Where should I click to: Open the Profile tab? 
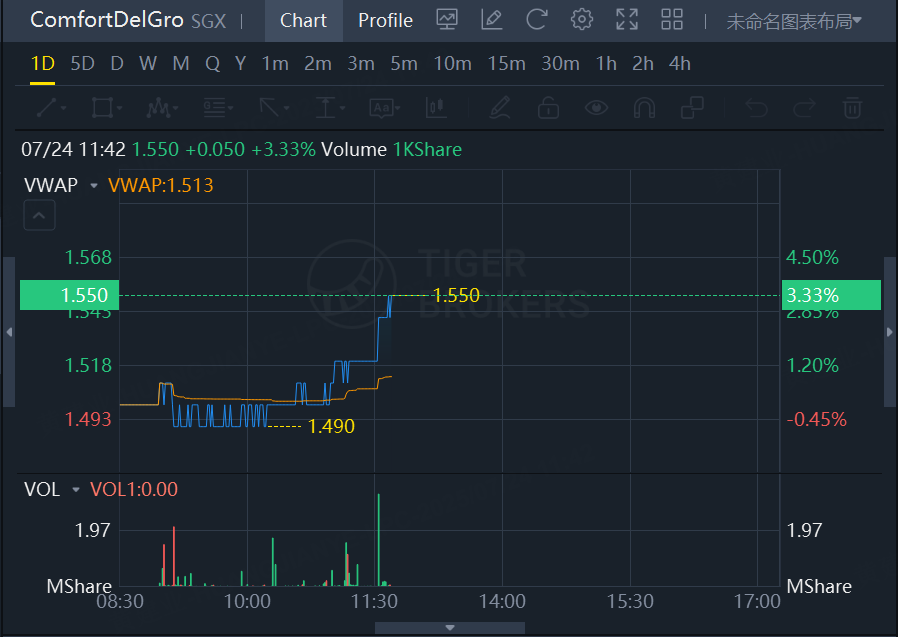coord(385,21)
